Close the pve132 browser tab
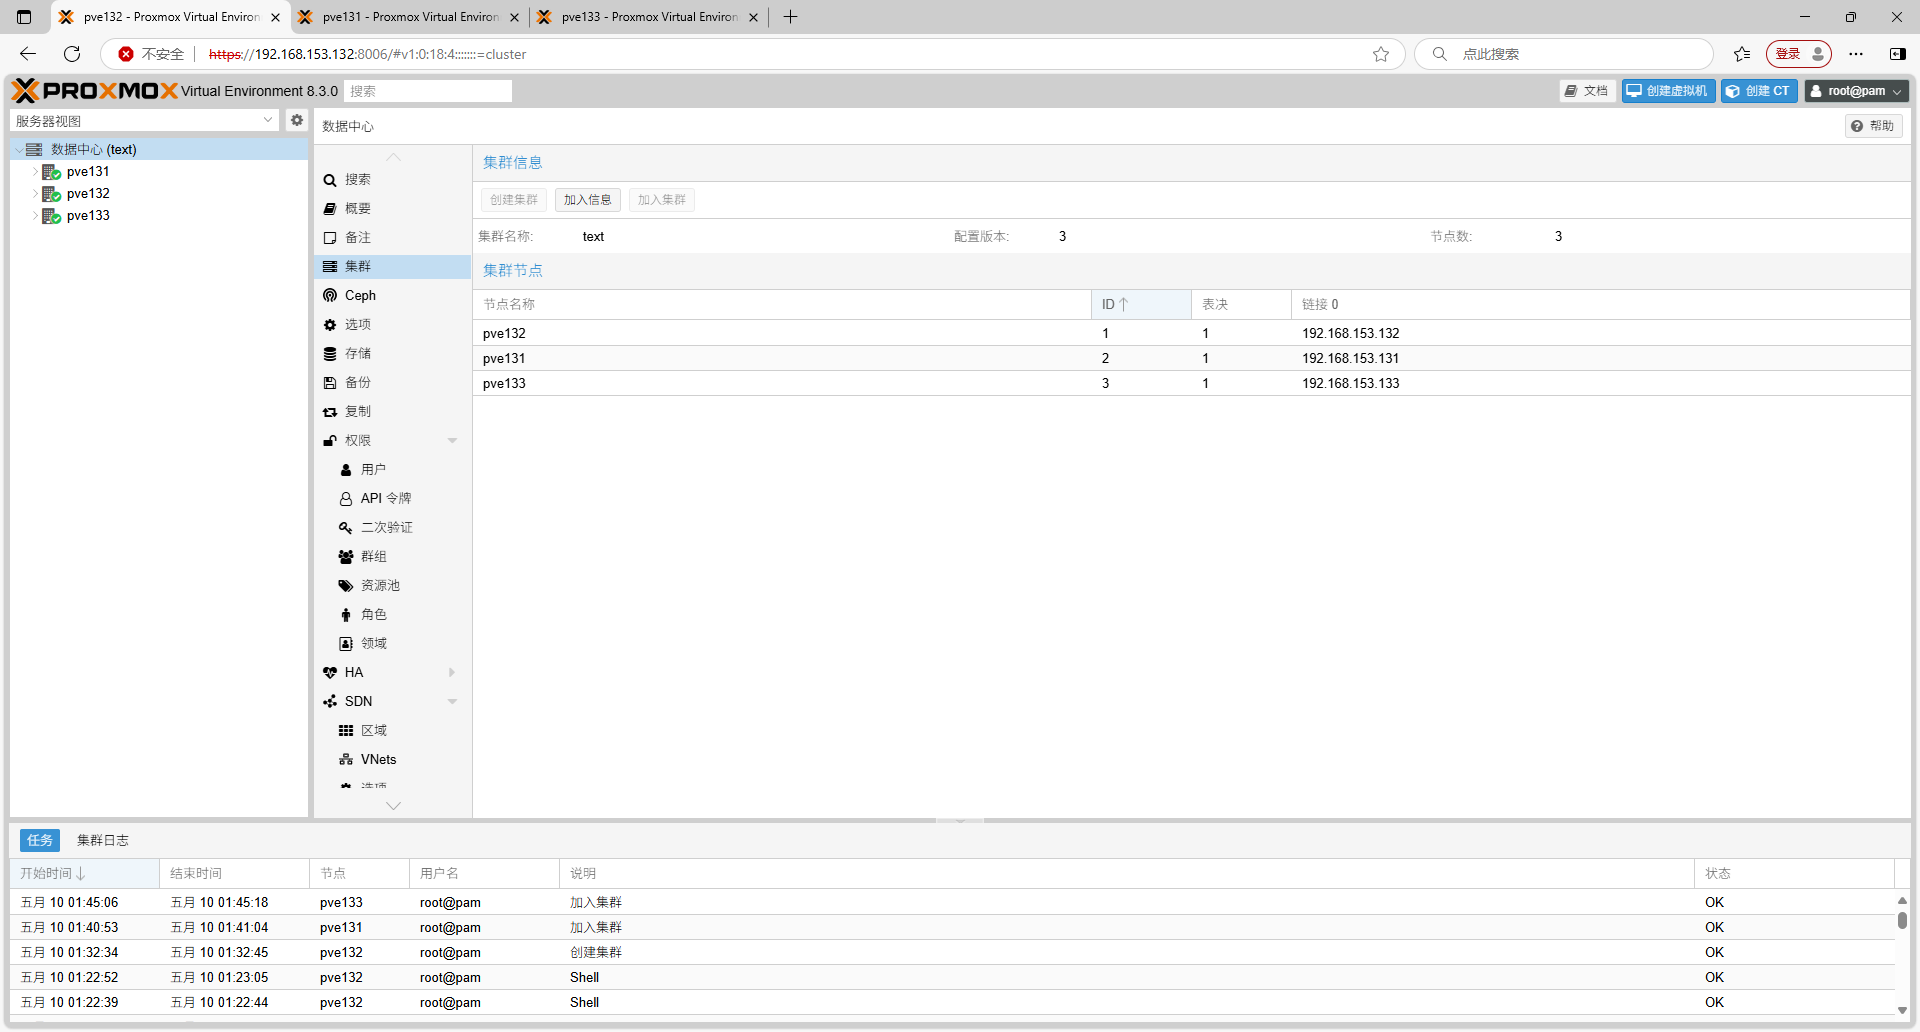Screen dimensions: 1920x1032 275,17
